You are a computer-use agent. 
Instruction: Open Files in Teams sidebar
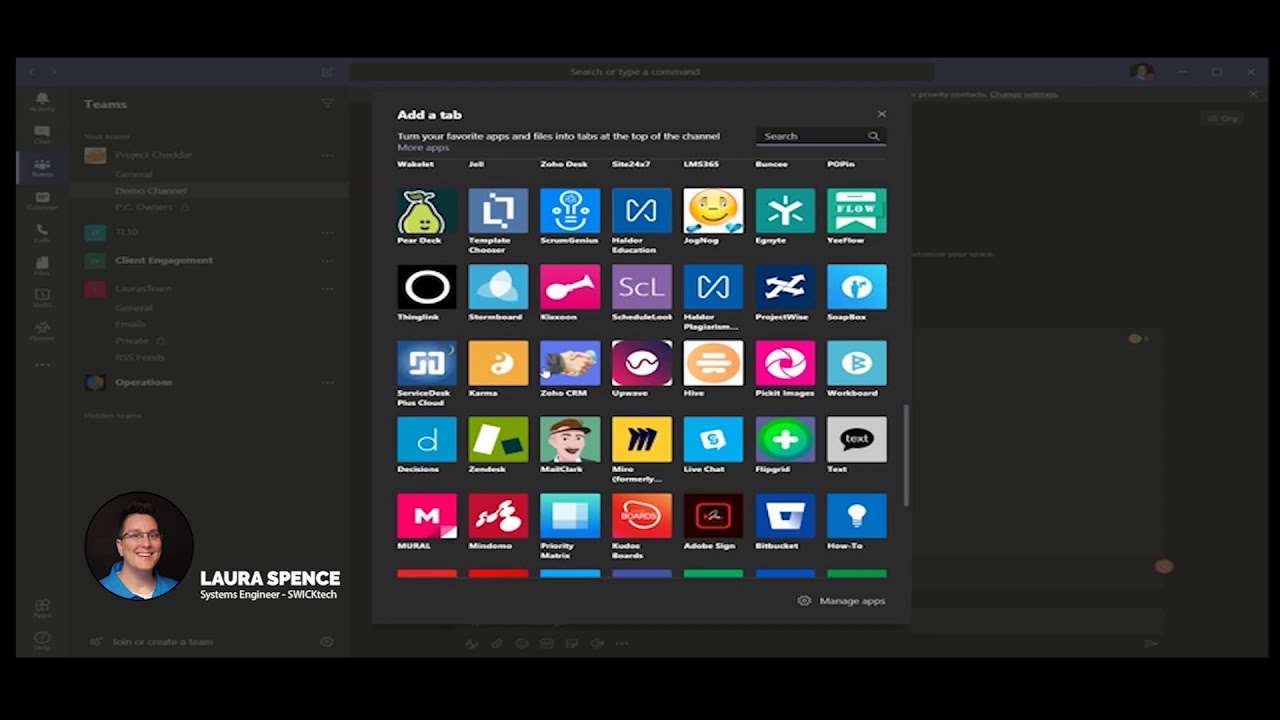42,265
